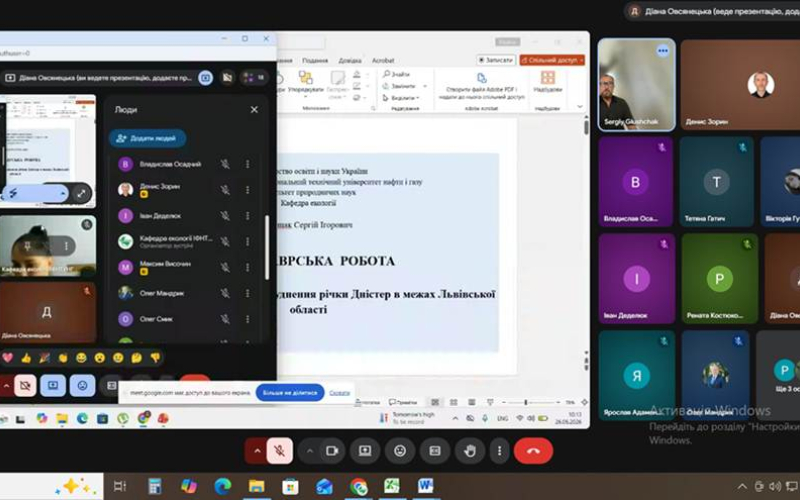Screen dimensions: 800x500
Task: Open more options for Денис Зорин in the people list
Action: click(248, 190)
